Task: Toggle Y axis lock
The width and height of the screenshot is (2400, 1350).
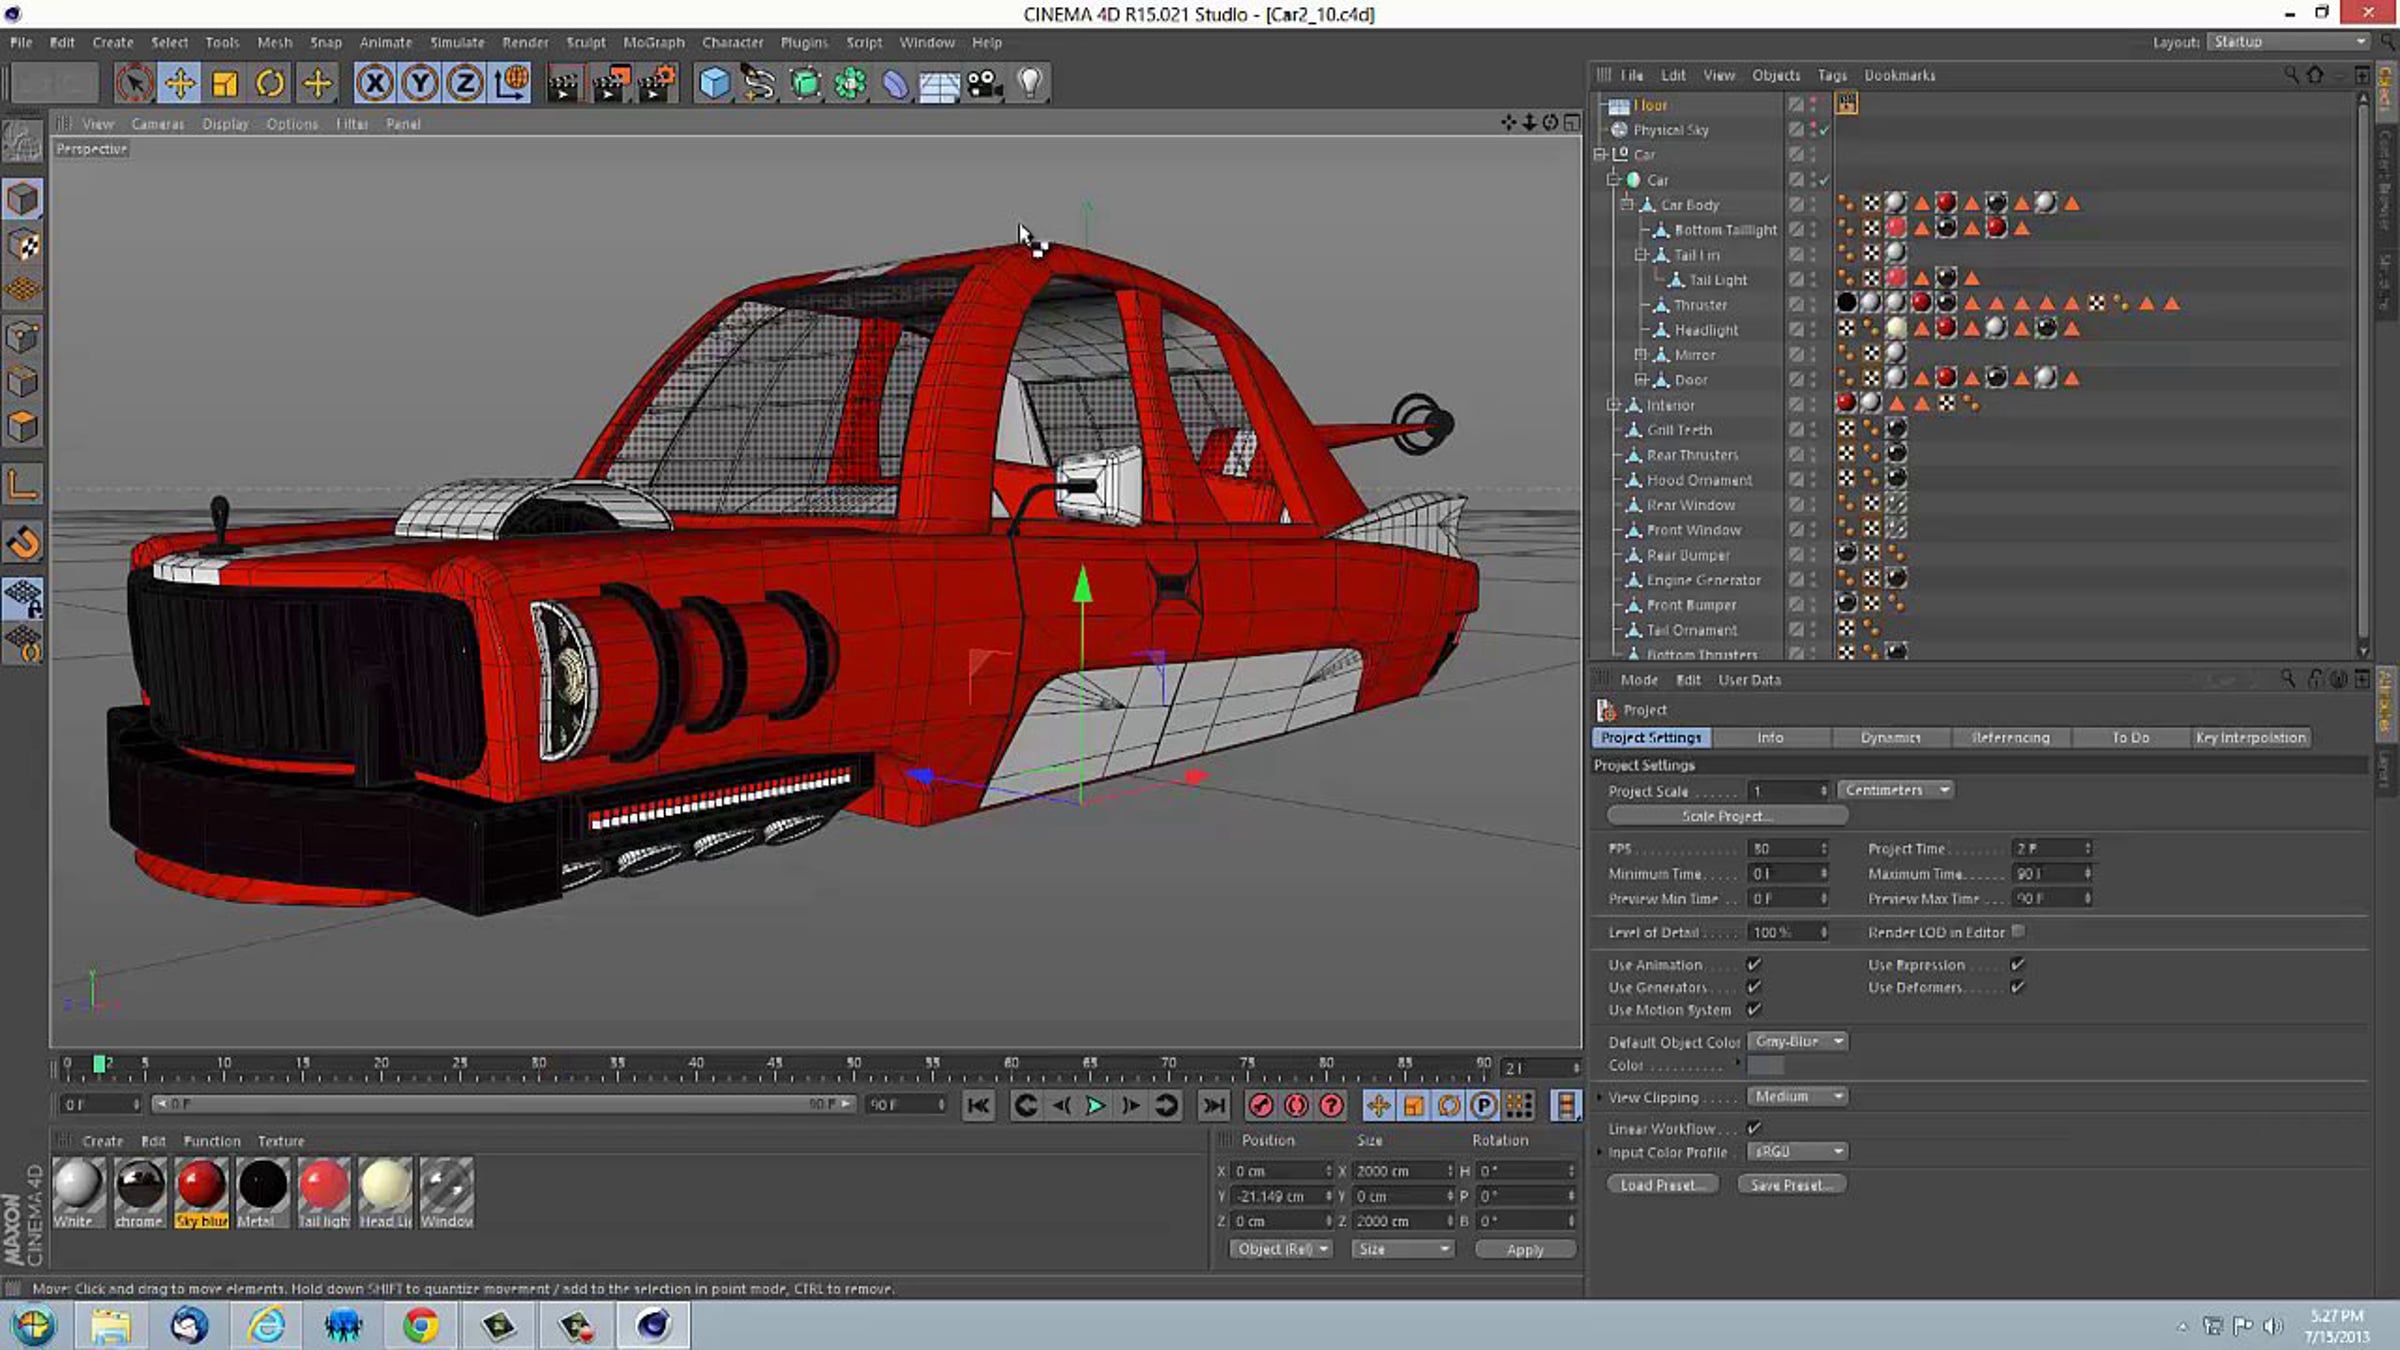Action: point(420,83)
